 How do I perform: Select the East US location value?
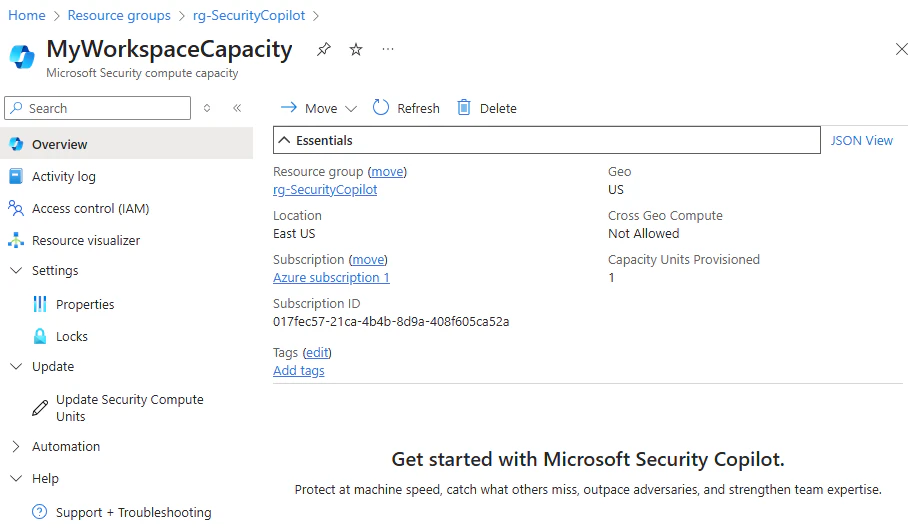tap(294, 233)
